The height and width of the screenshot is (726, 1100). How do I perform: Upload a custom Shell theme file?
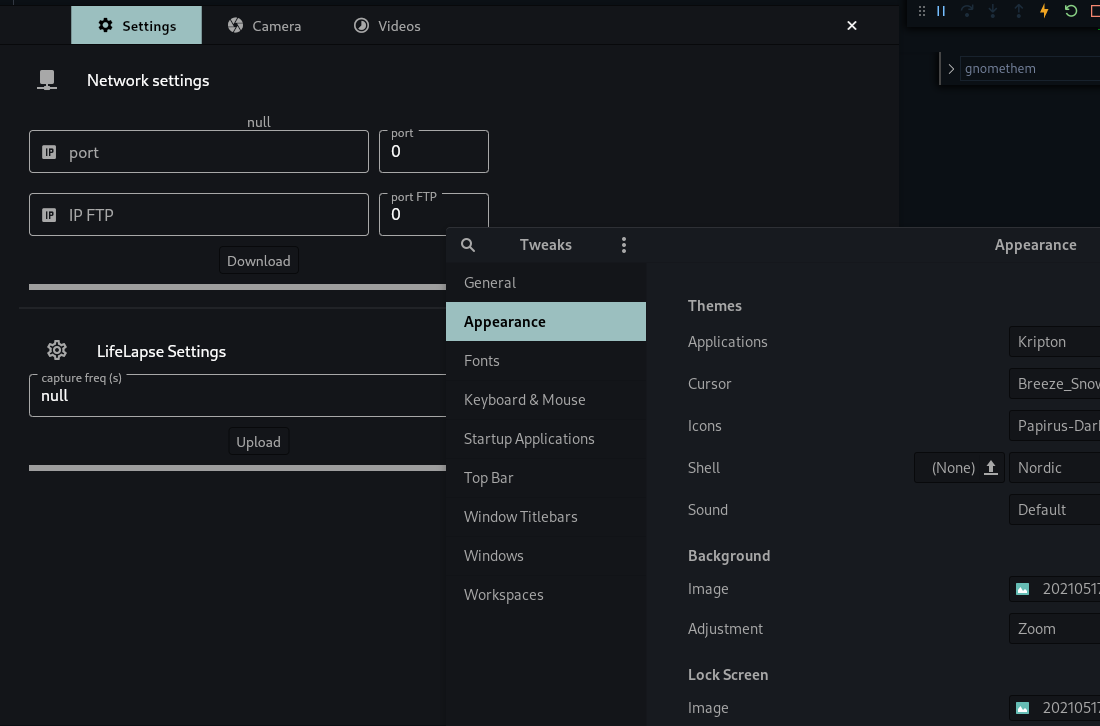(989, 467)
